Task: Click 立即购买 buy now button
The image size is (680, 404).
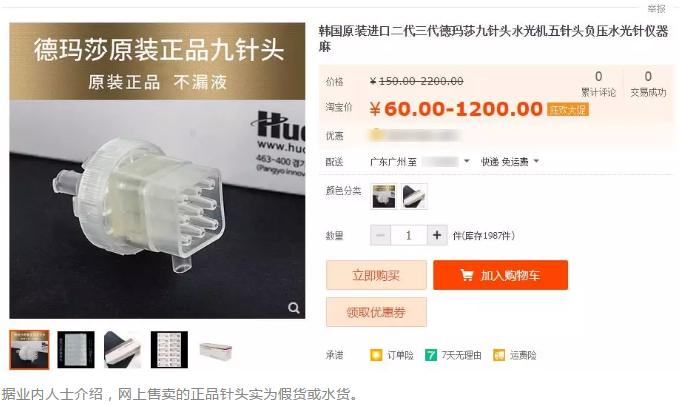Action: click(376, 275)
